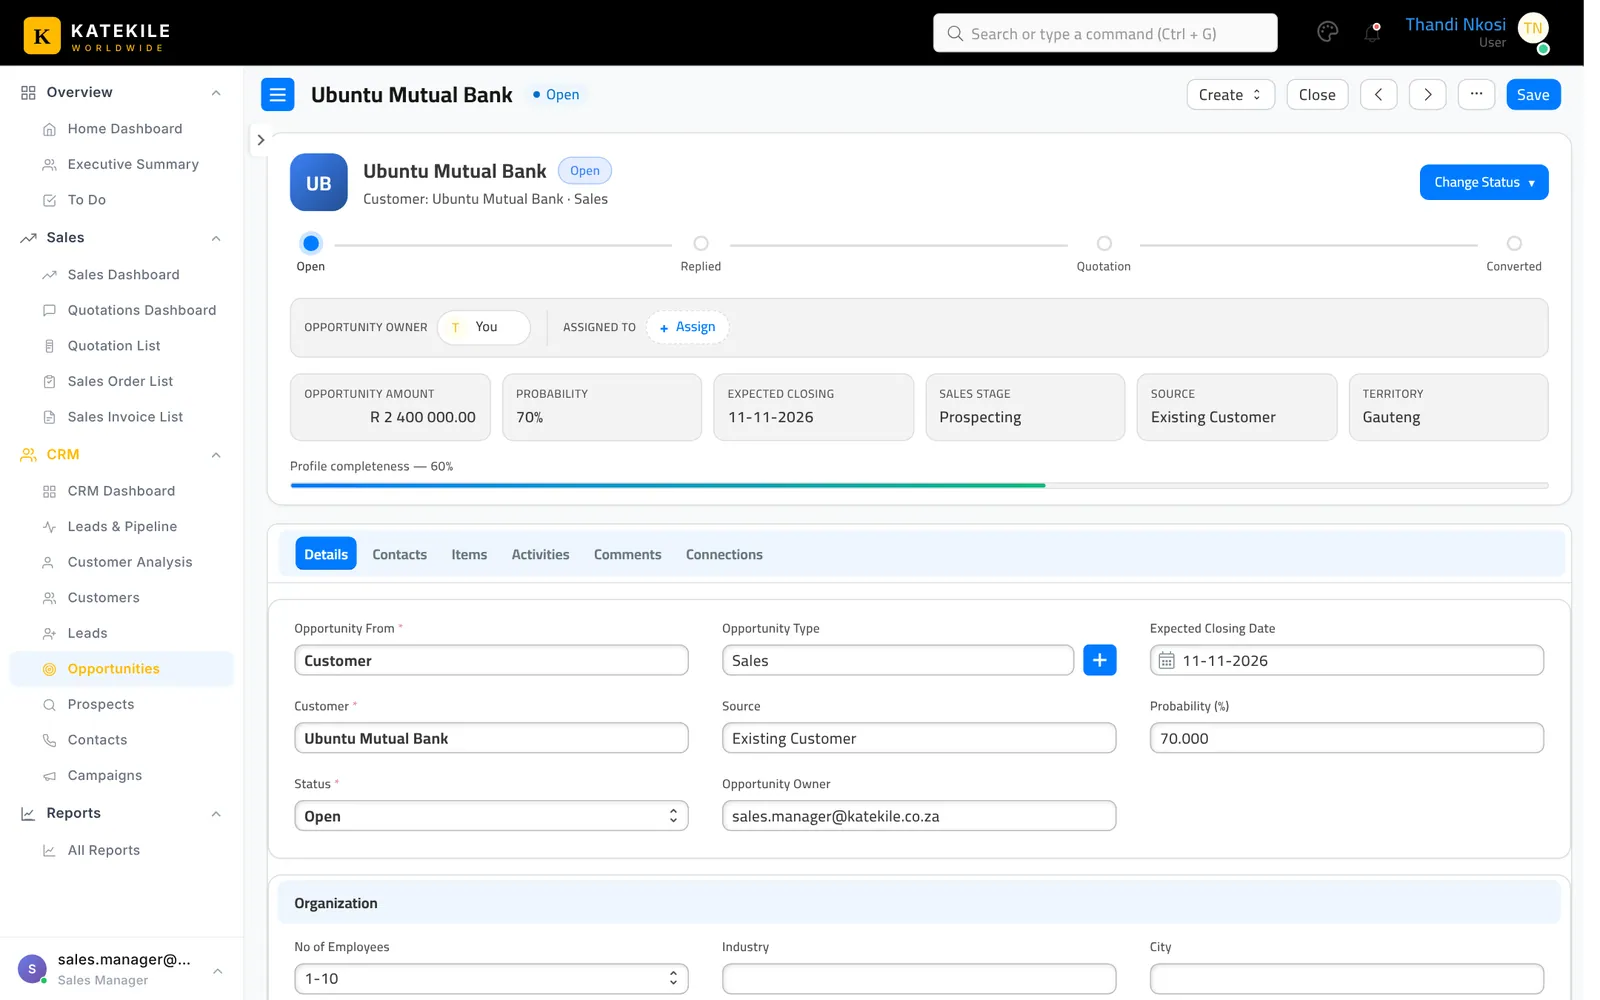Collapse the Overview sidebar section

point(216,93)
